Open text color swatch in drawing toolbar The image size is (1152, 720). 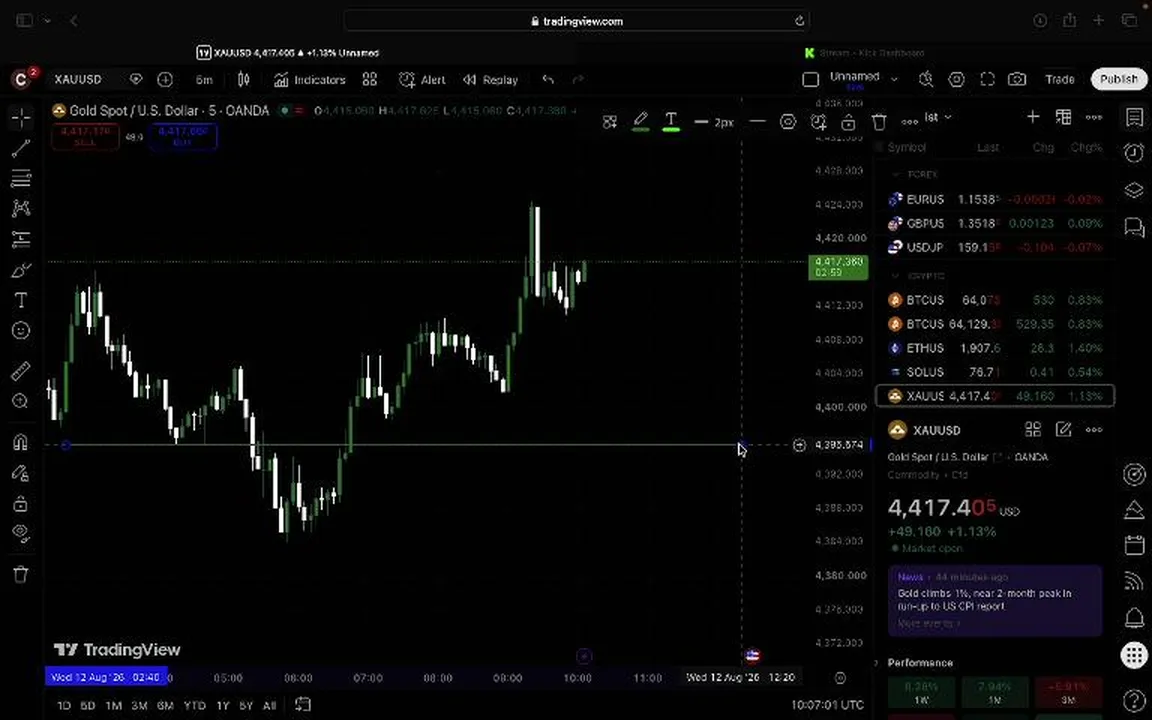tap(671, 121)
